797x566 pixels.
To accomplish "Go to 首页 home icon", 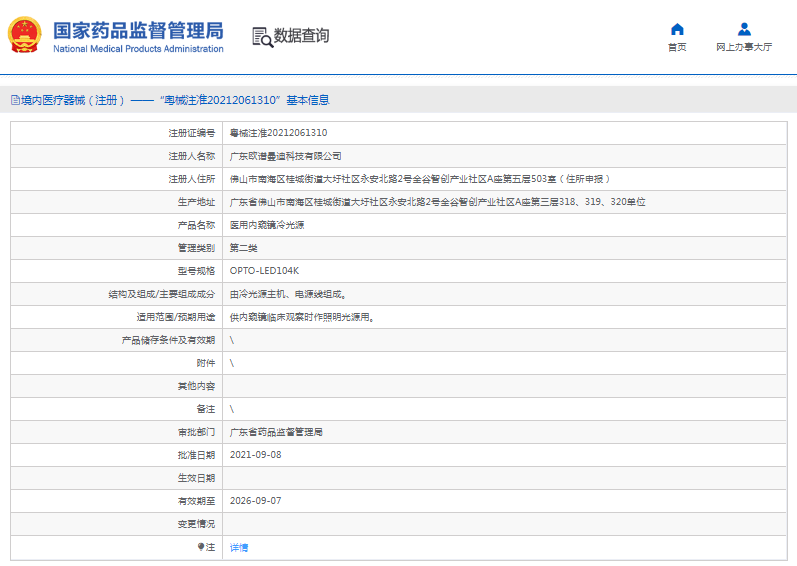I will (x=677, y=29).
